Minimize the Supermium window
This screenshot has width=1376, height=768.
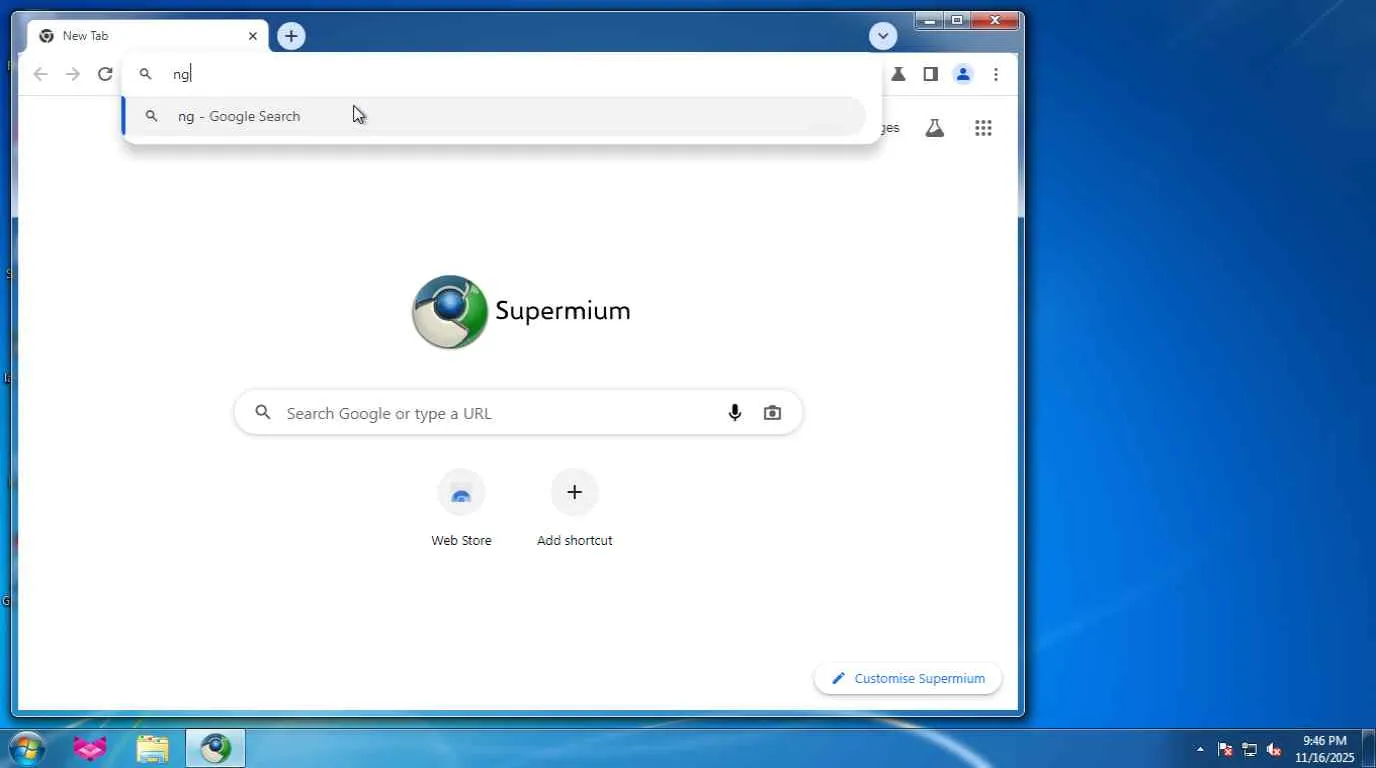[x=929, y=20]
